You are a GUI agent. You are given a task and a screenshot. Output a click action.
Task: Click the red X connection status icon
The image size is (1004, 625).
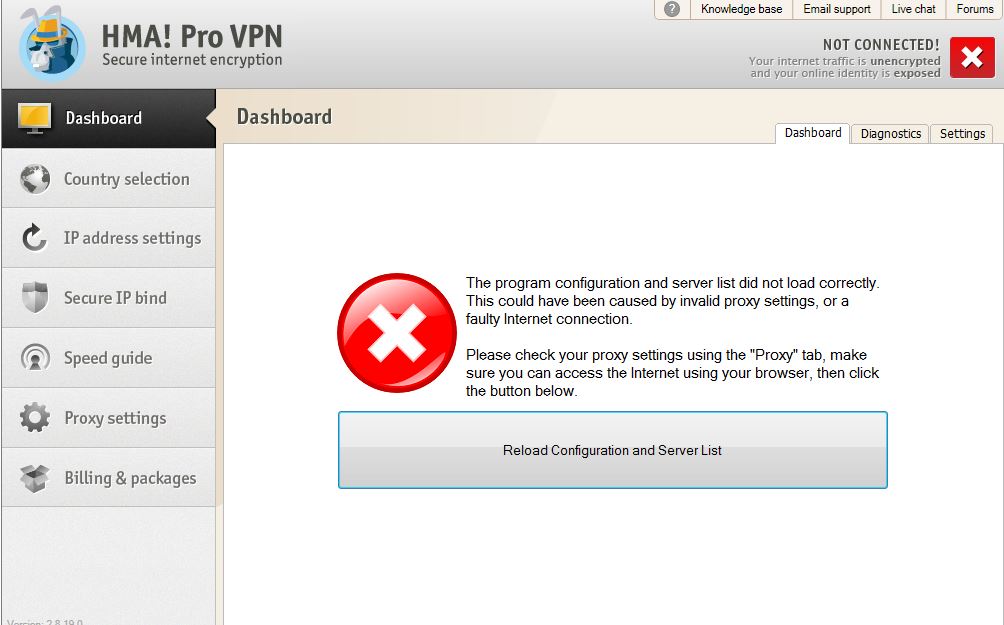click(x=972, y=58)
